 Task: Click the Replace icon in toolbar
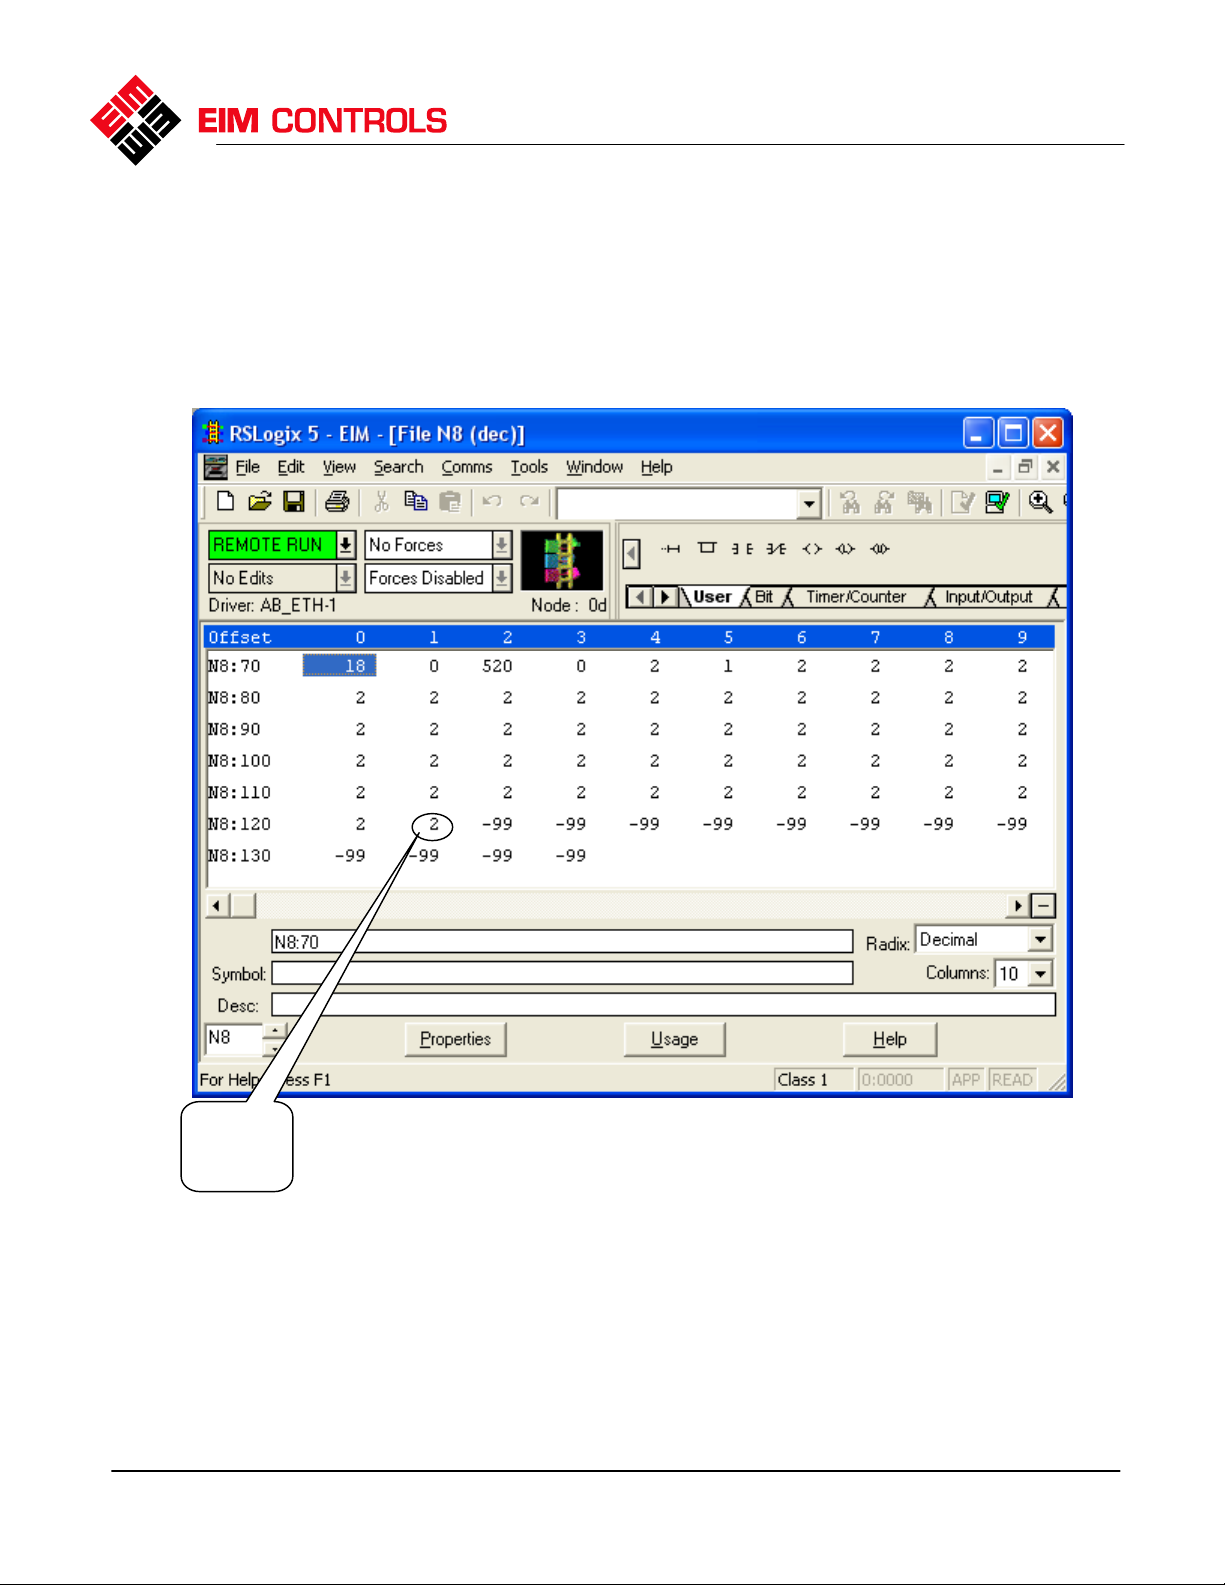[x=919, y=502]
